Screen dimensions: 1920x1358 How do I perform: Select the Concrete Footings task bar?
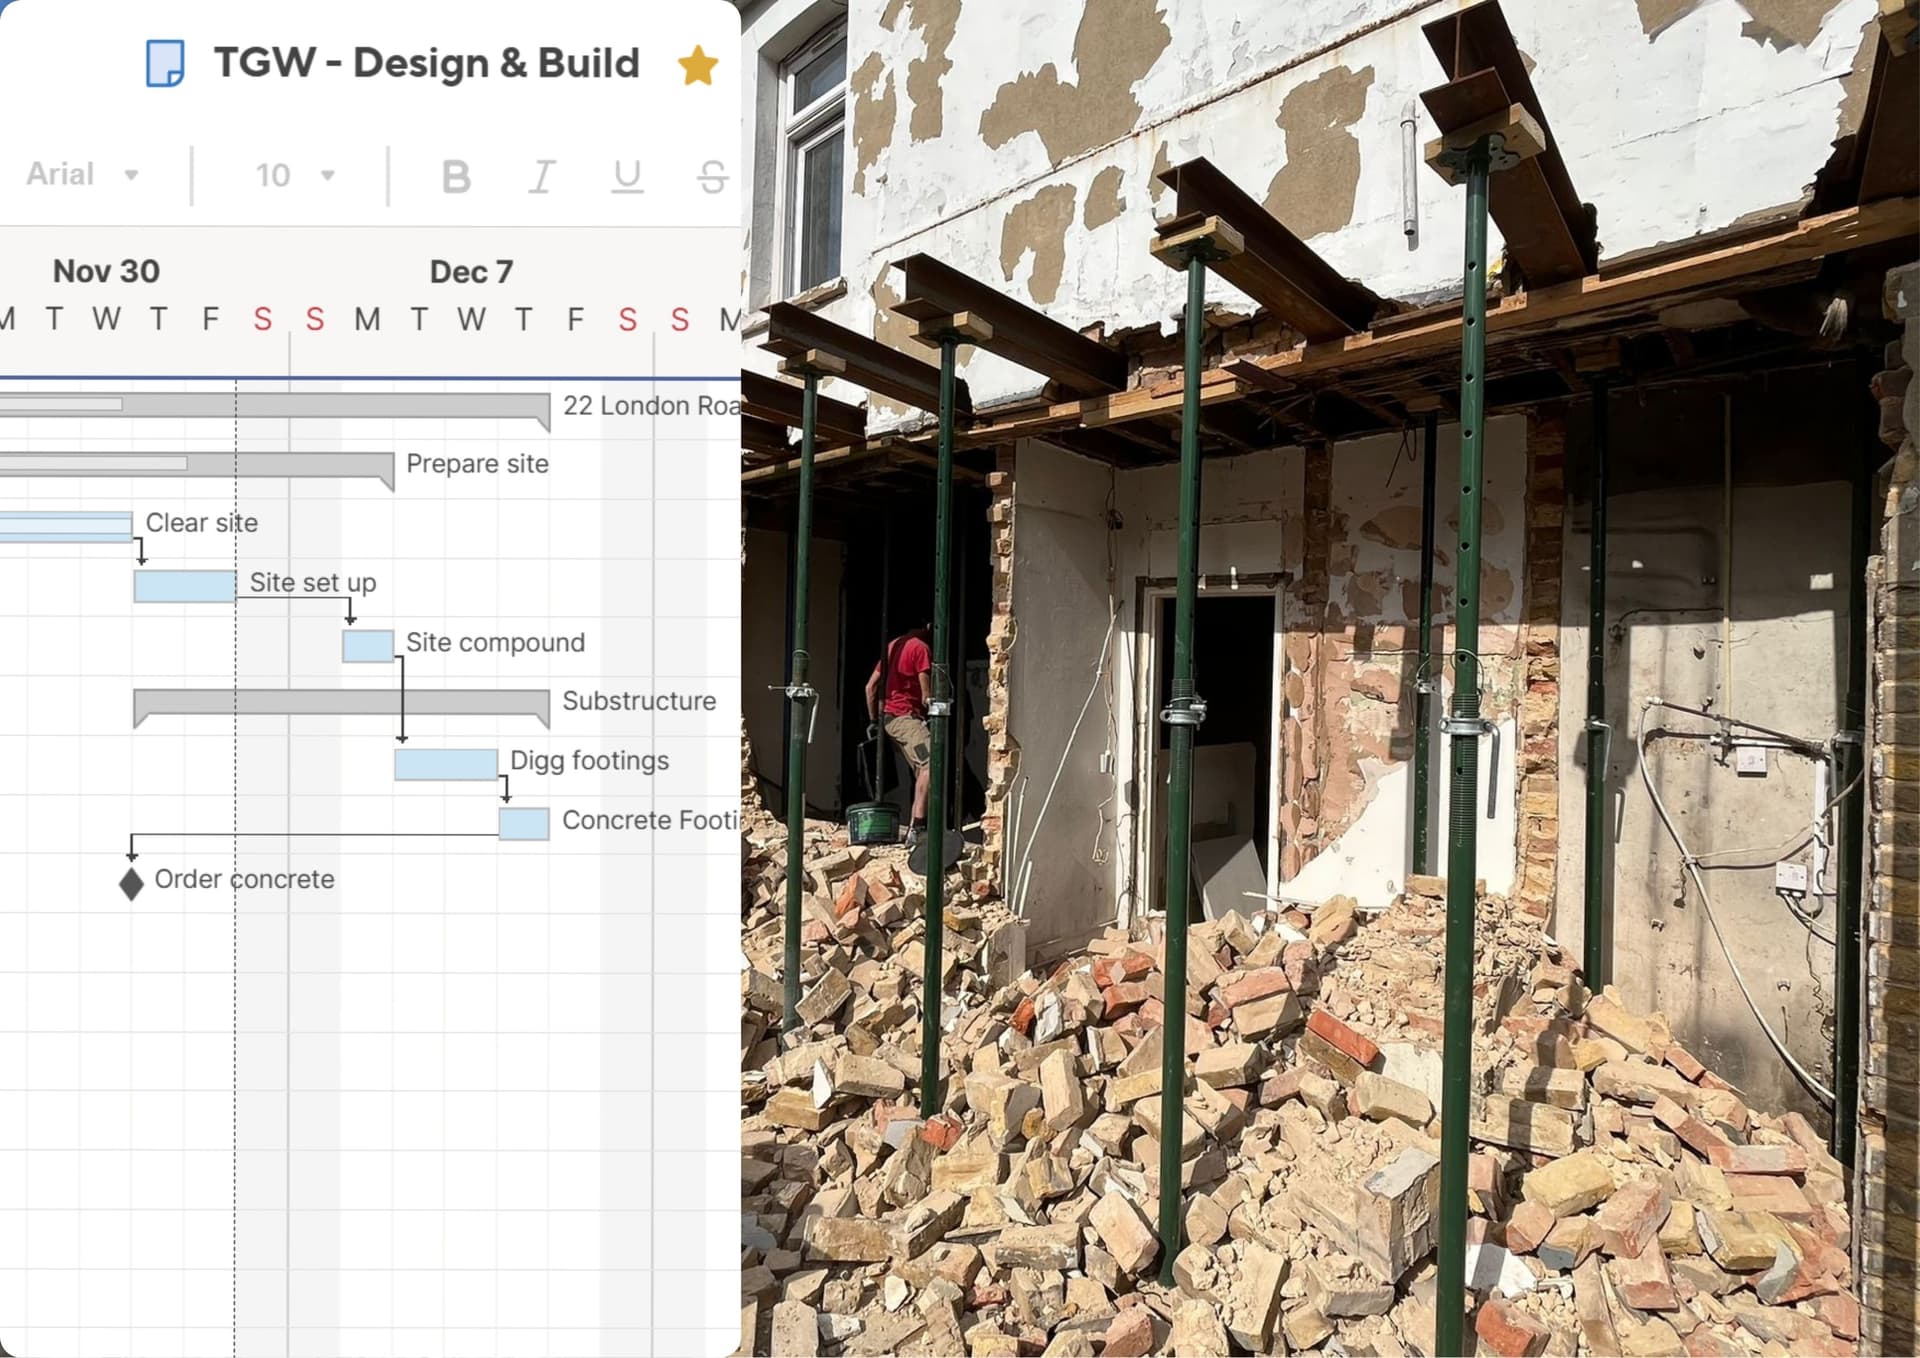tap(524, 824)
